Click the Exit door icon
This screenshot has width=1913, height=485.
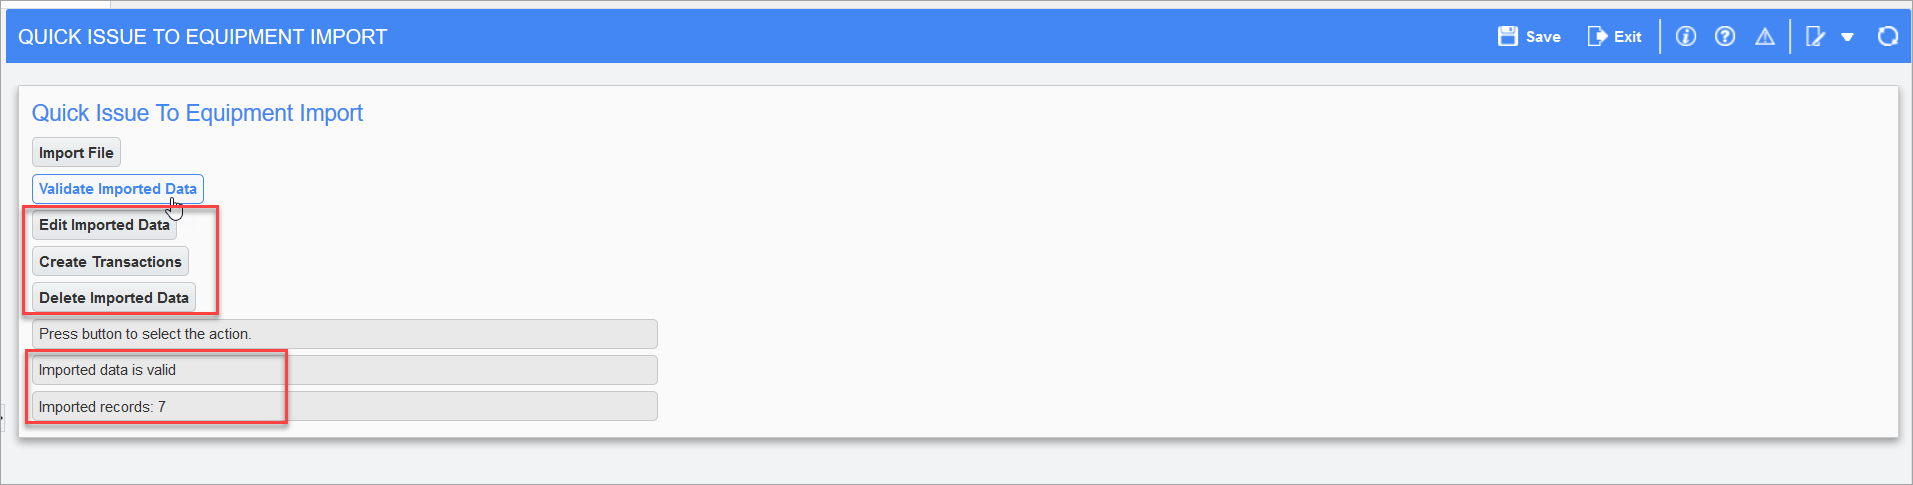(x=1597, y=36)
